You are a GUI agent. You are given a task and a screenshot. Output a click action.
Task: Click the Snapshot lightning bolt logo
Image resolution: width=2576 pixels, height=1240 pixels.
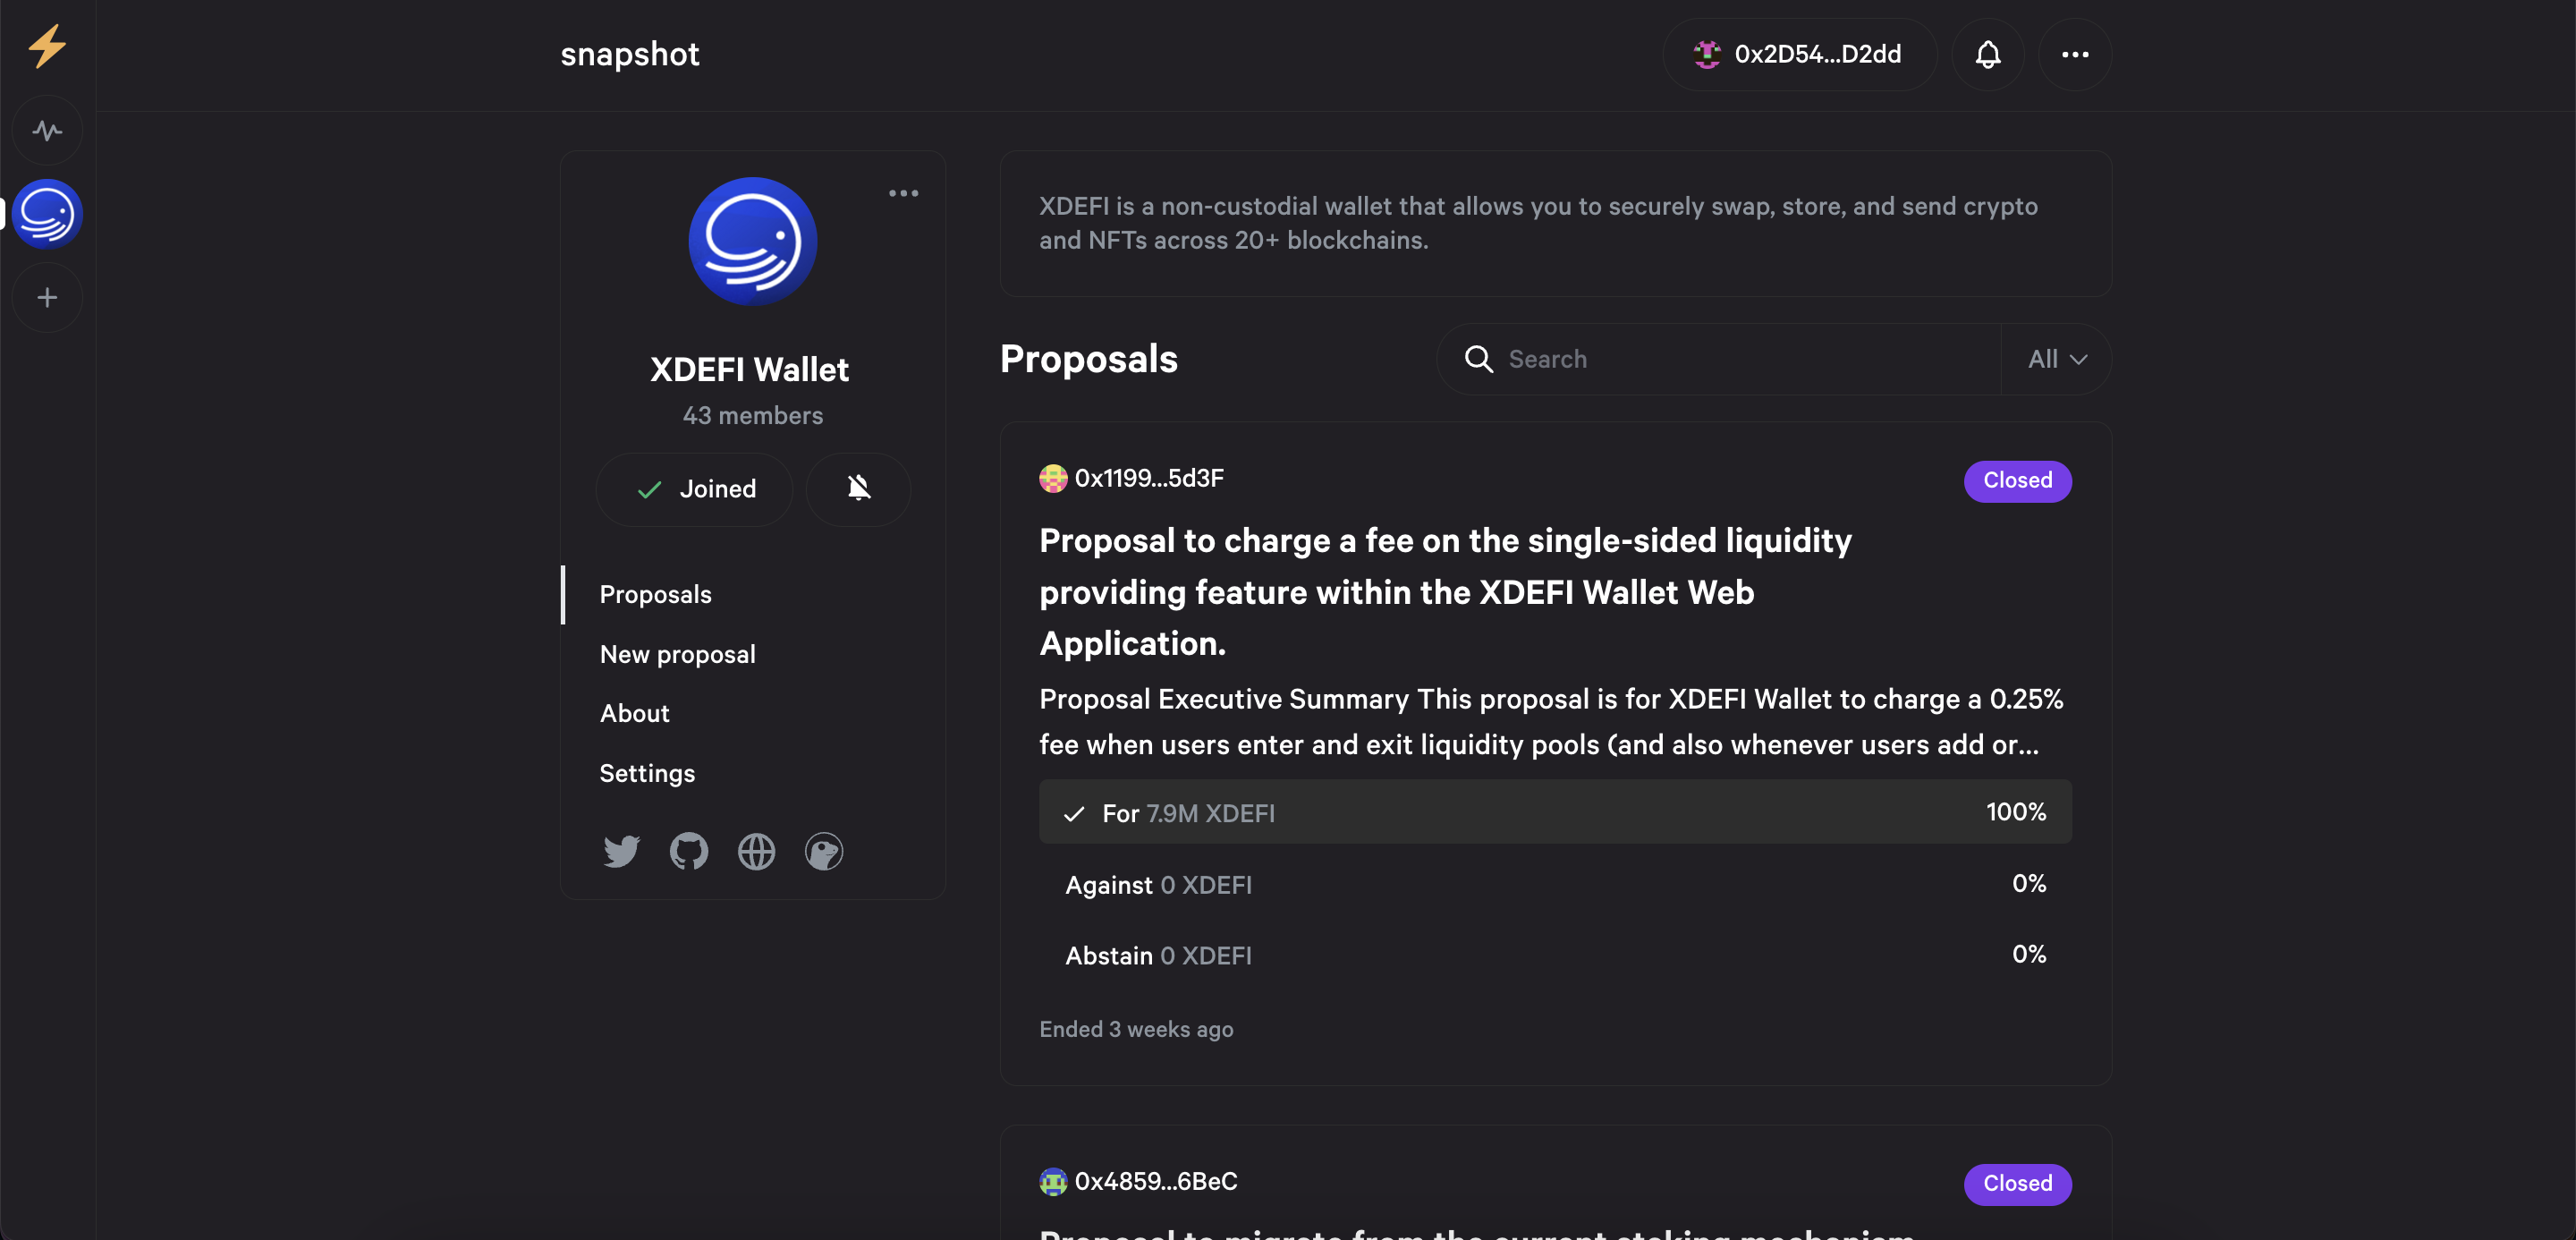click(x=46, y=46)
